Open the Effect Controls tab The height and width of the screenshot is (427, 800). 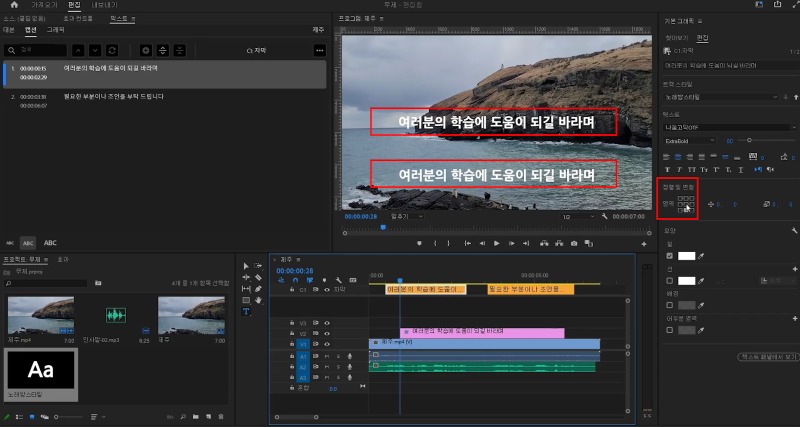(78, 19)
